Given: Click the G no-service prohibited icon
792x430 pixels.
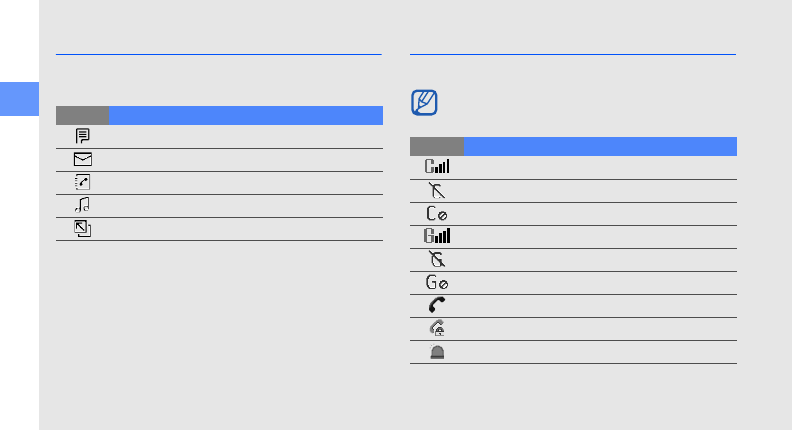Looking at the screenshot, I should 437,282.
